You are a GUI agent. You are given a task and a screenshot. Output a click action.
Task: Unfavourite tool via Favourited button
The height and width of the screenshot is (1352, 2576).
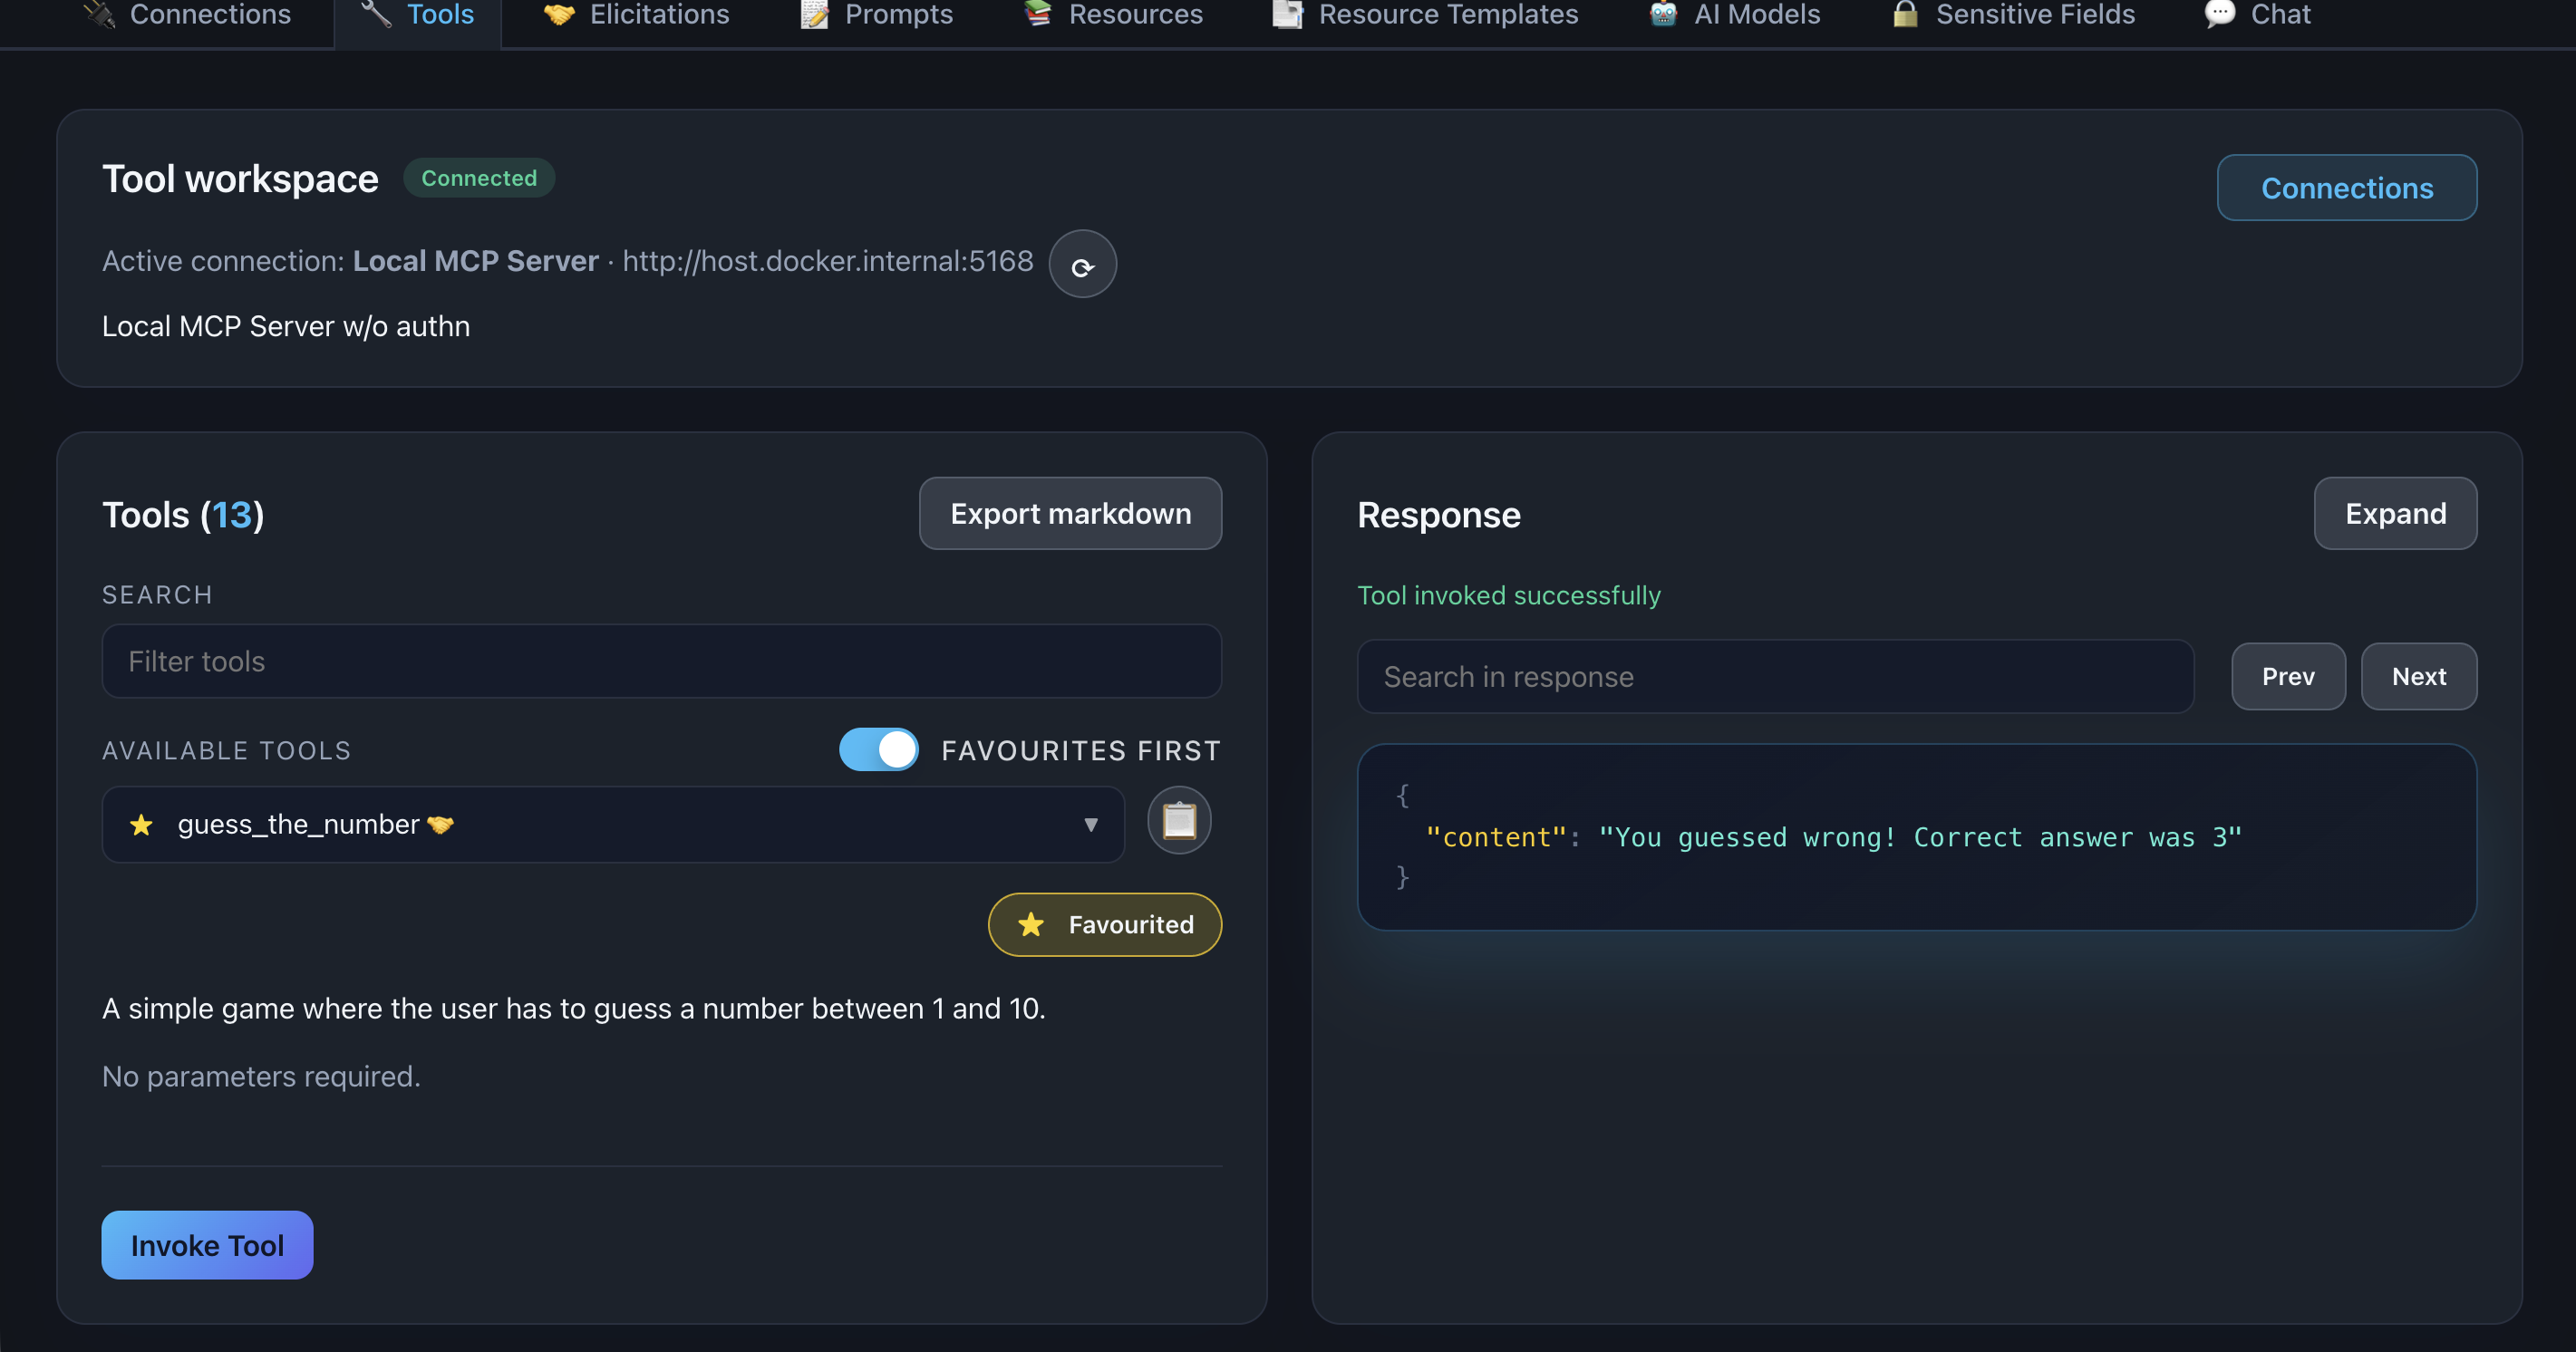point(1104,925)
